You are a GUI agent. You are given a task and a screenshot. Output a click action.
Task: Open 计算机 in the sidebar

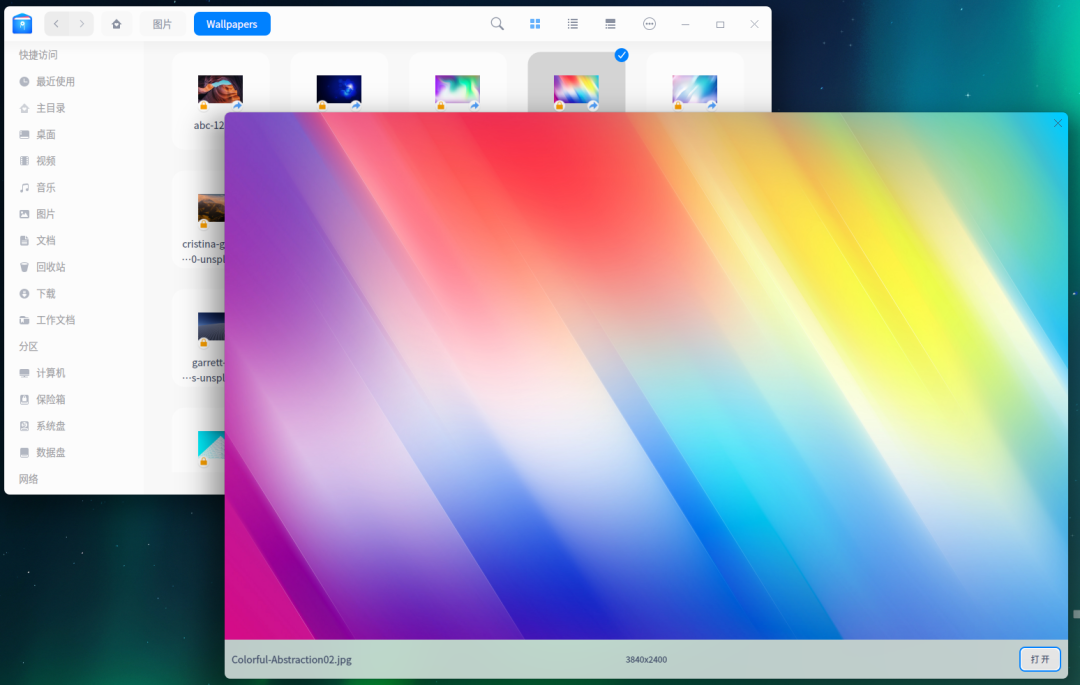51,373
